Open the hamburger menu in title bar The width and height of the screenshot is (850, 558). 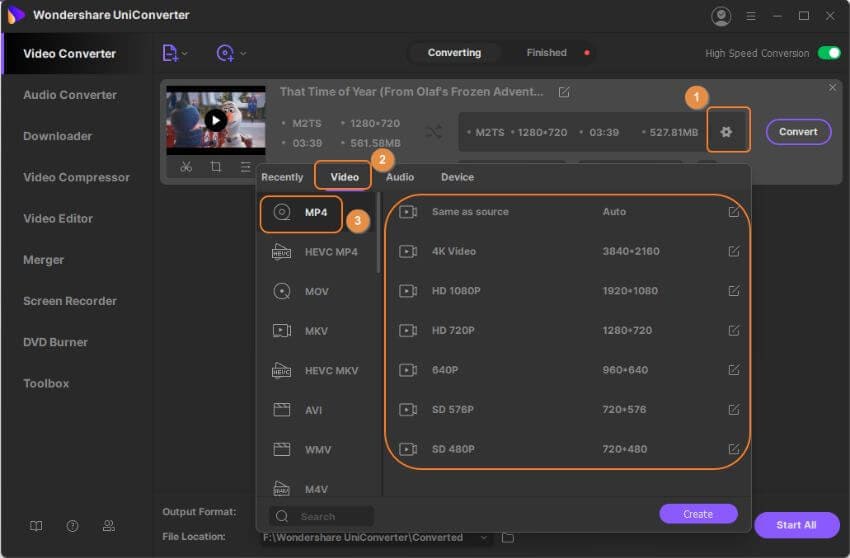point(751,16)
